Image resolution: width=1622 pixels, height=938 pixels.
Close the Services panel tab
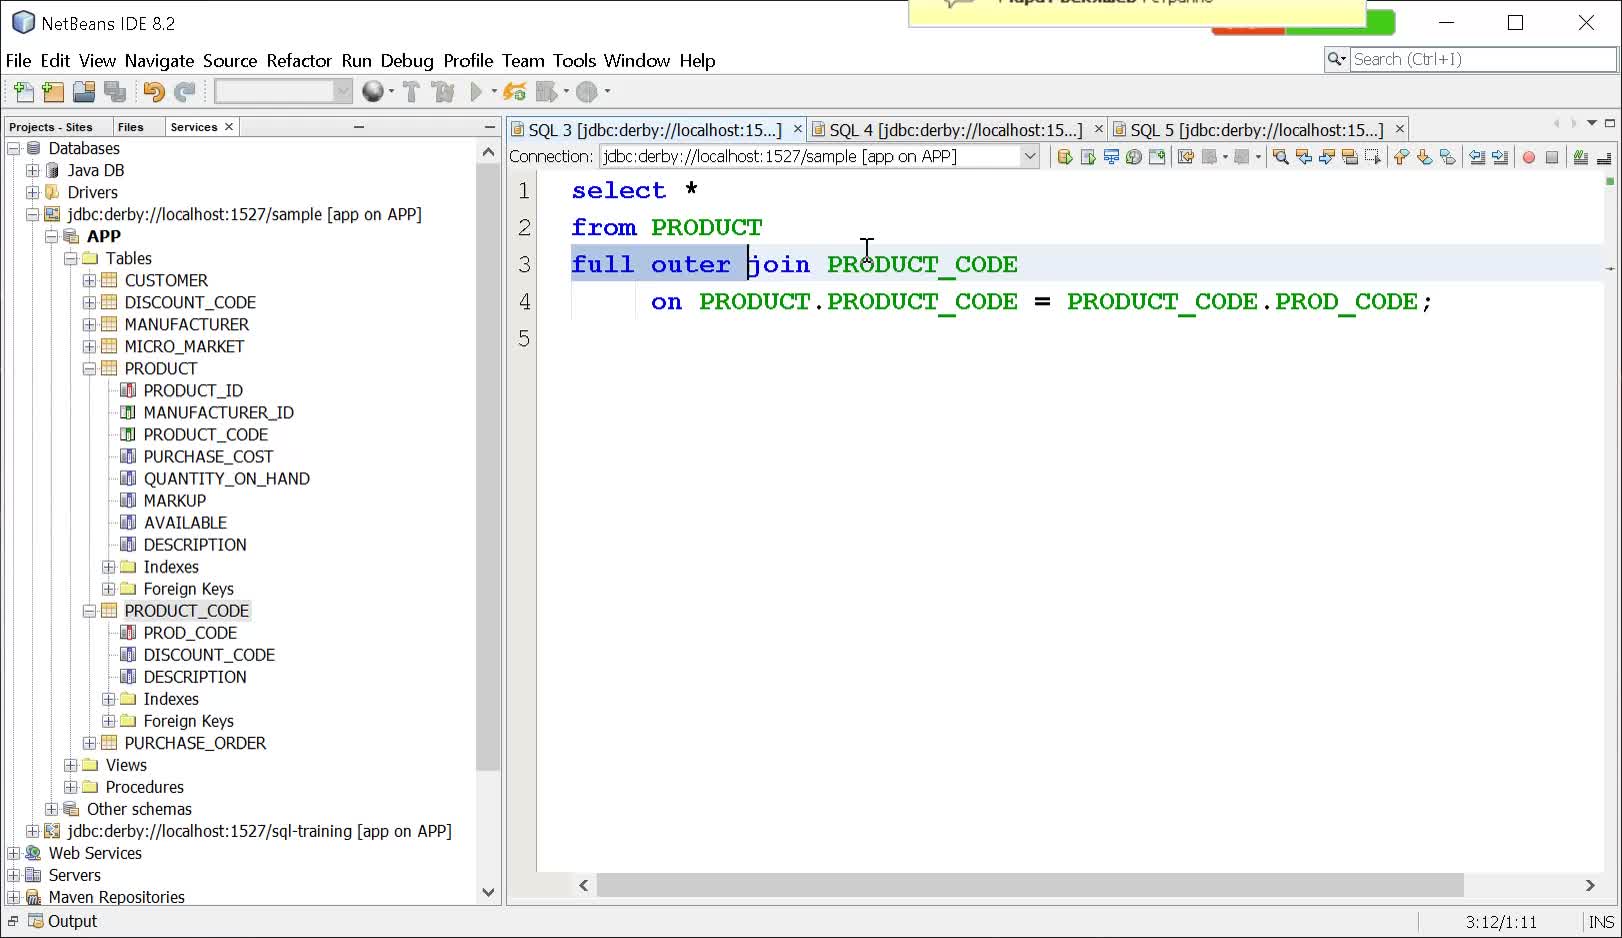[x=229, y=127]
